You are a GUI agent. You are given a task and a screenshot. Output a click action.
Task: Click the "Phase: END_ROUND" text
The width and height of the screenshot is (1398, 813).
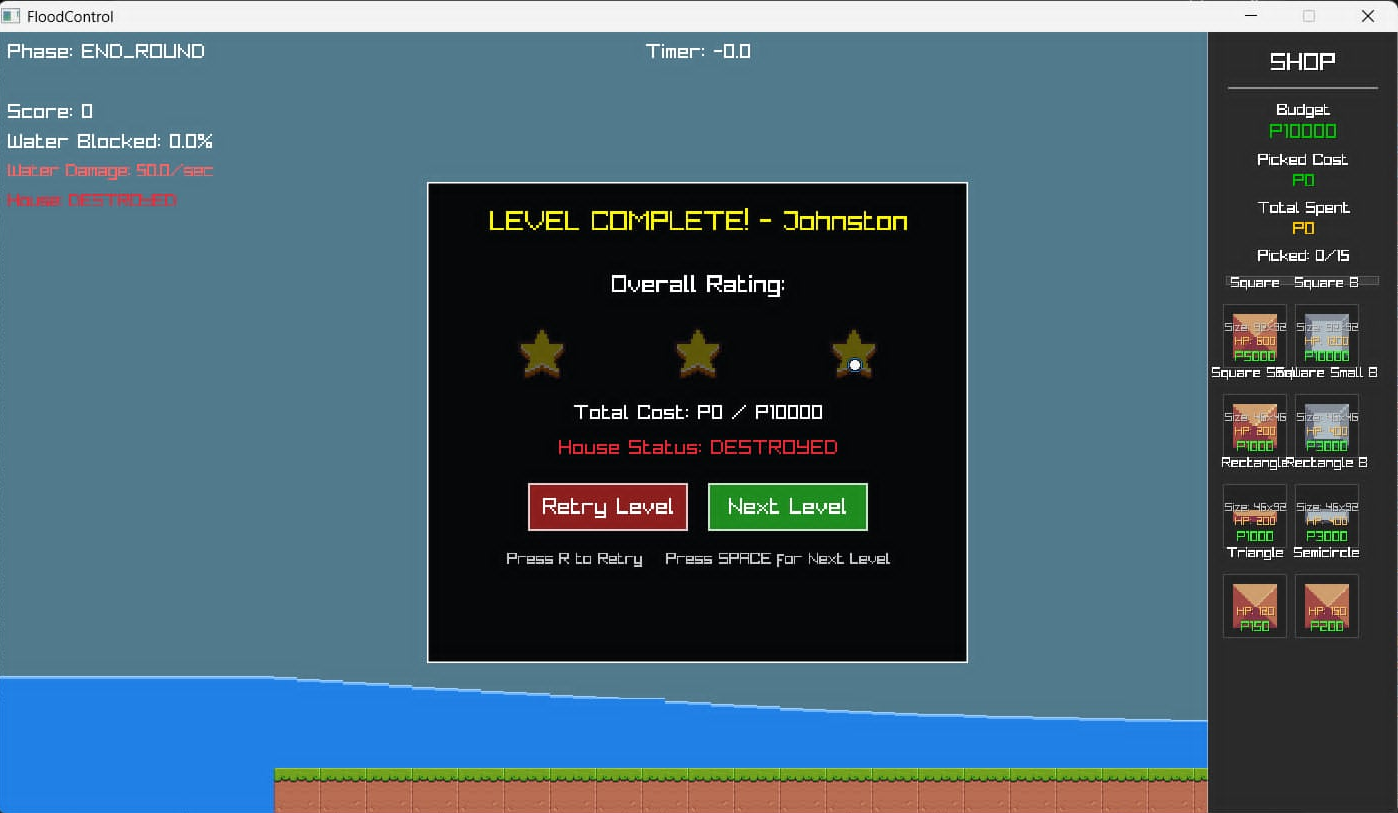coord(106,51)
